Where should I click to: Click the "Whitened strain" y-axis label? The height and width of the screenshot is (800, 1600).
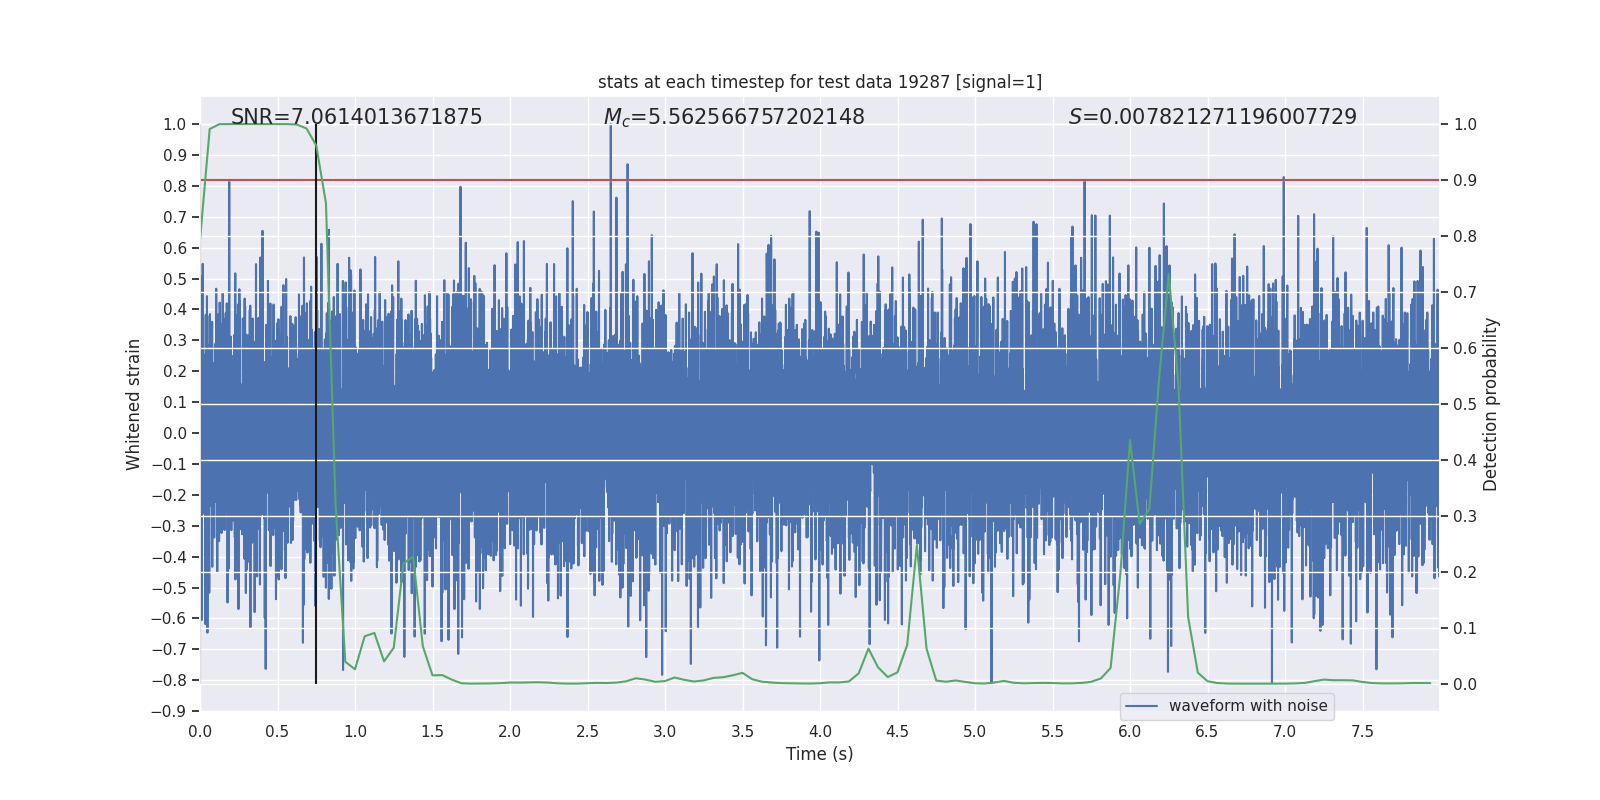point(134,404)
